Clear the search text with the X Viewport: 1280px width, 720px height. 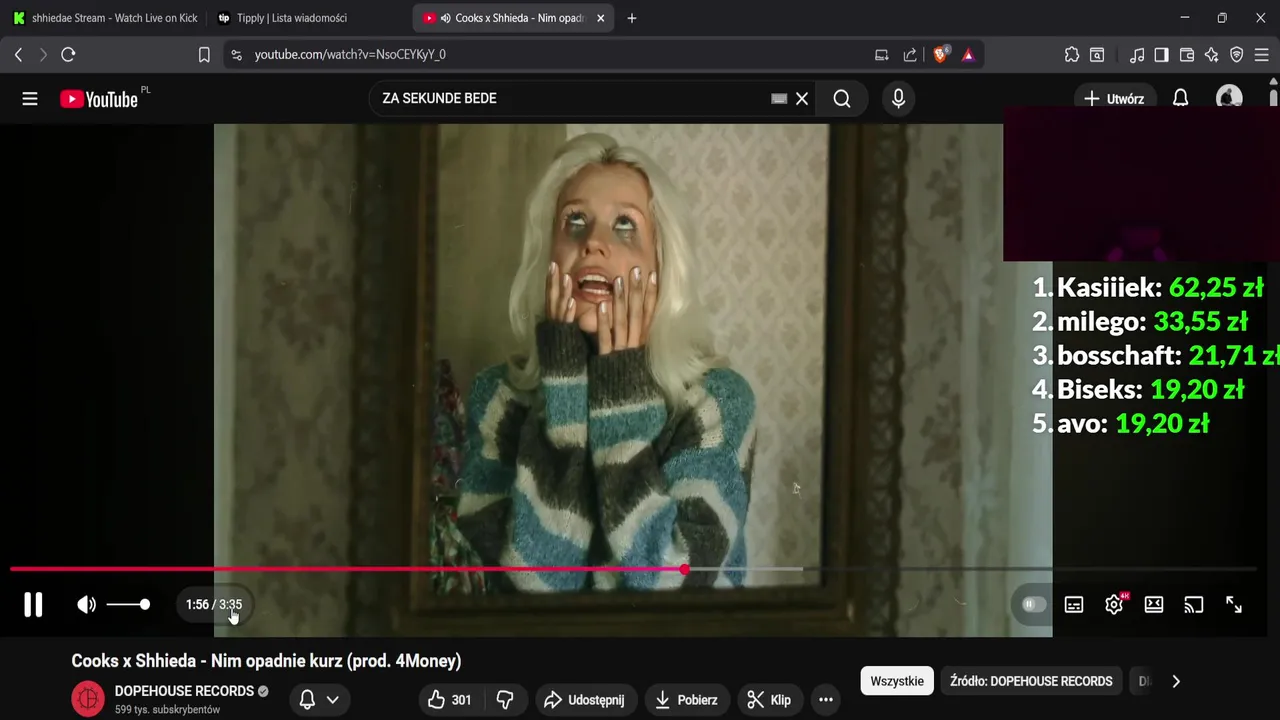(802, 98)
